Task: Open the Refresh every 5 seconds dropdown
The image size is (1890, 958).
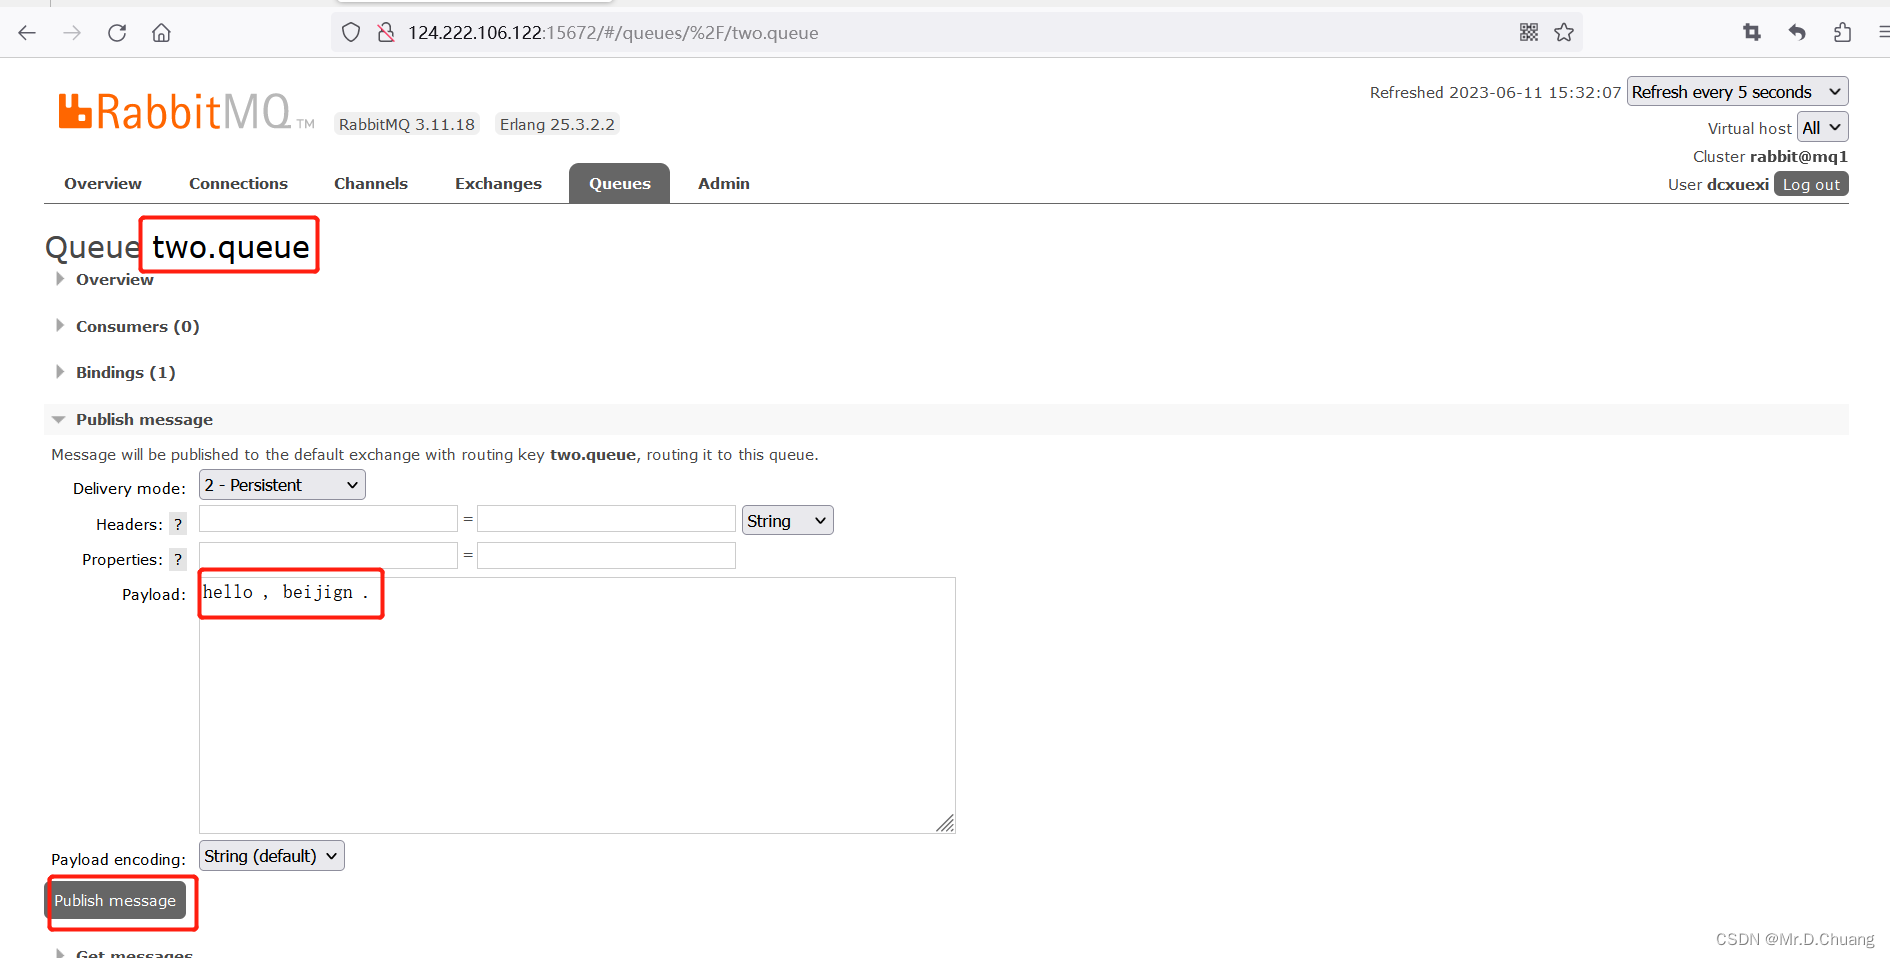Action: (1737, 92)
